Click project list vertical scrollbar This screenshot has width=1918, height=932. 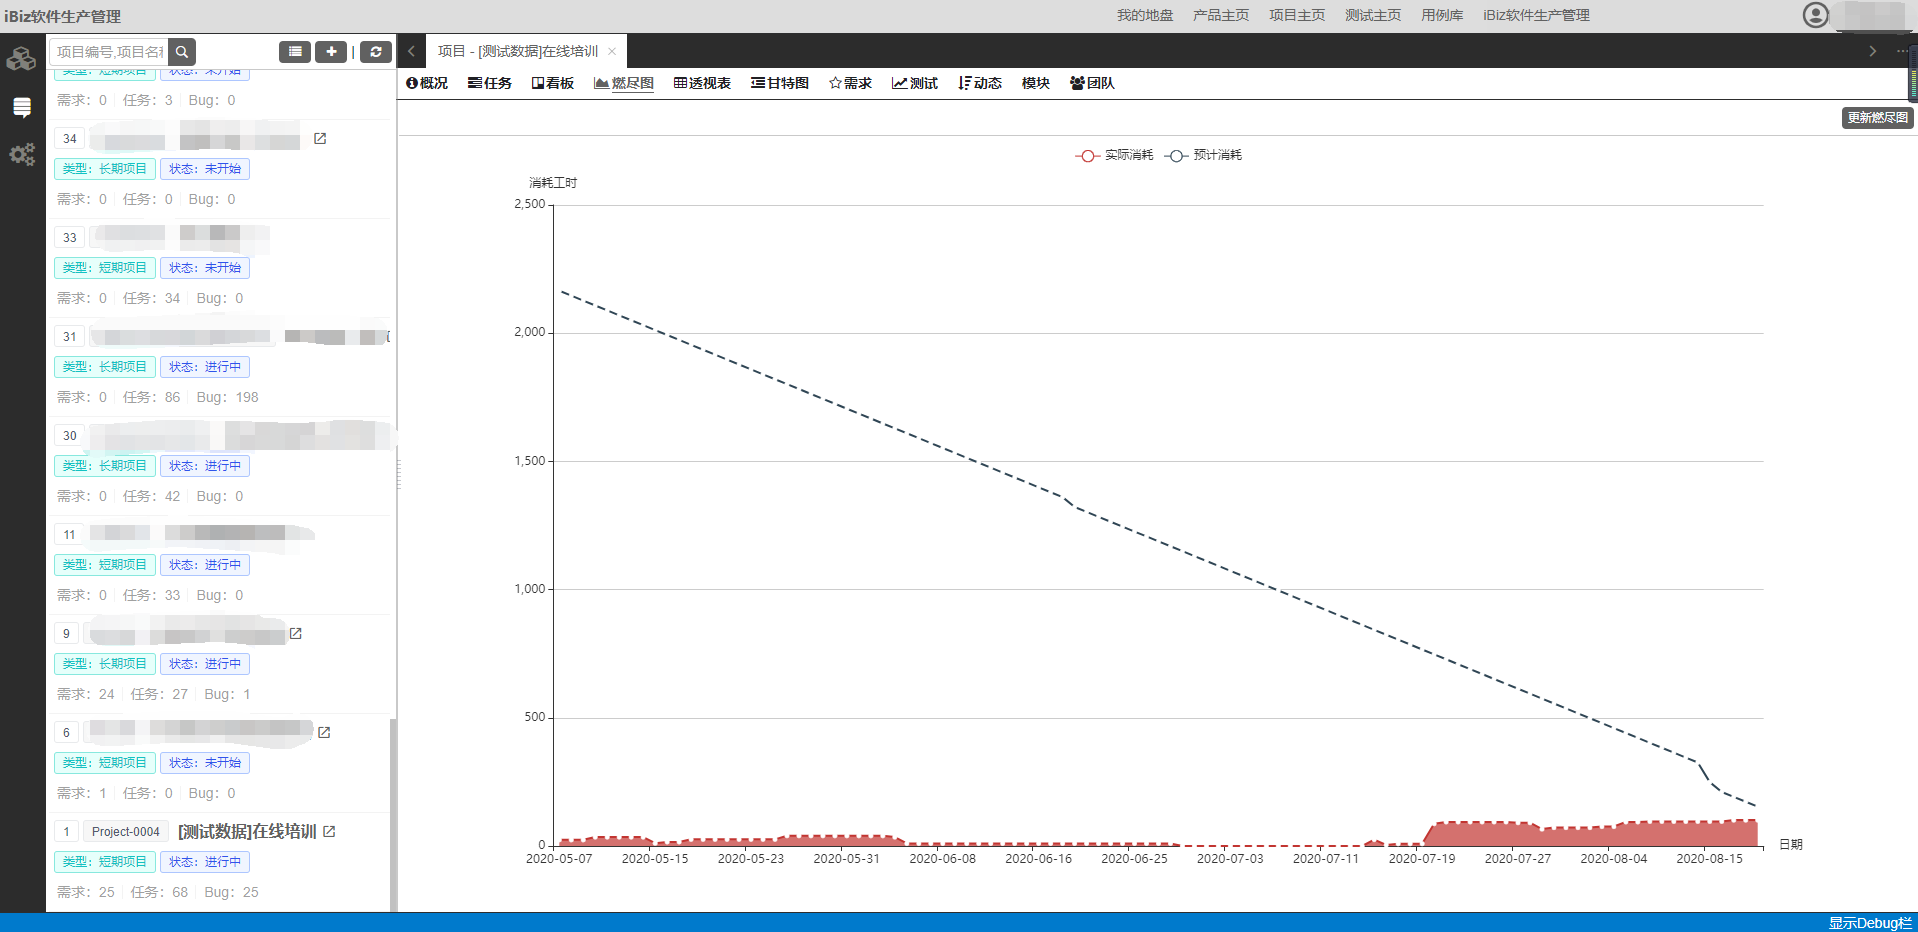point(393,815)
